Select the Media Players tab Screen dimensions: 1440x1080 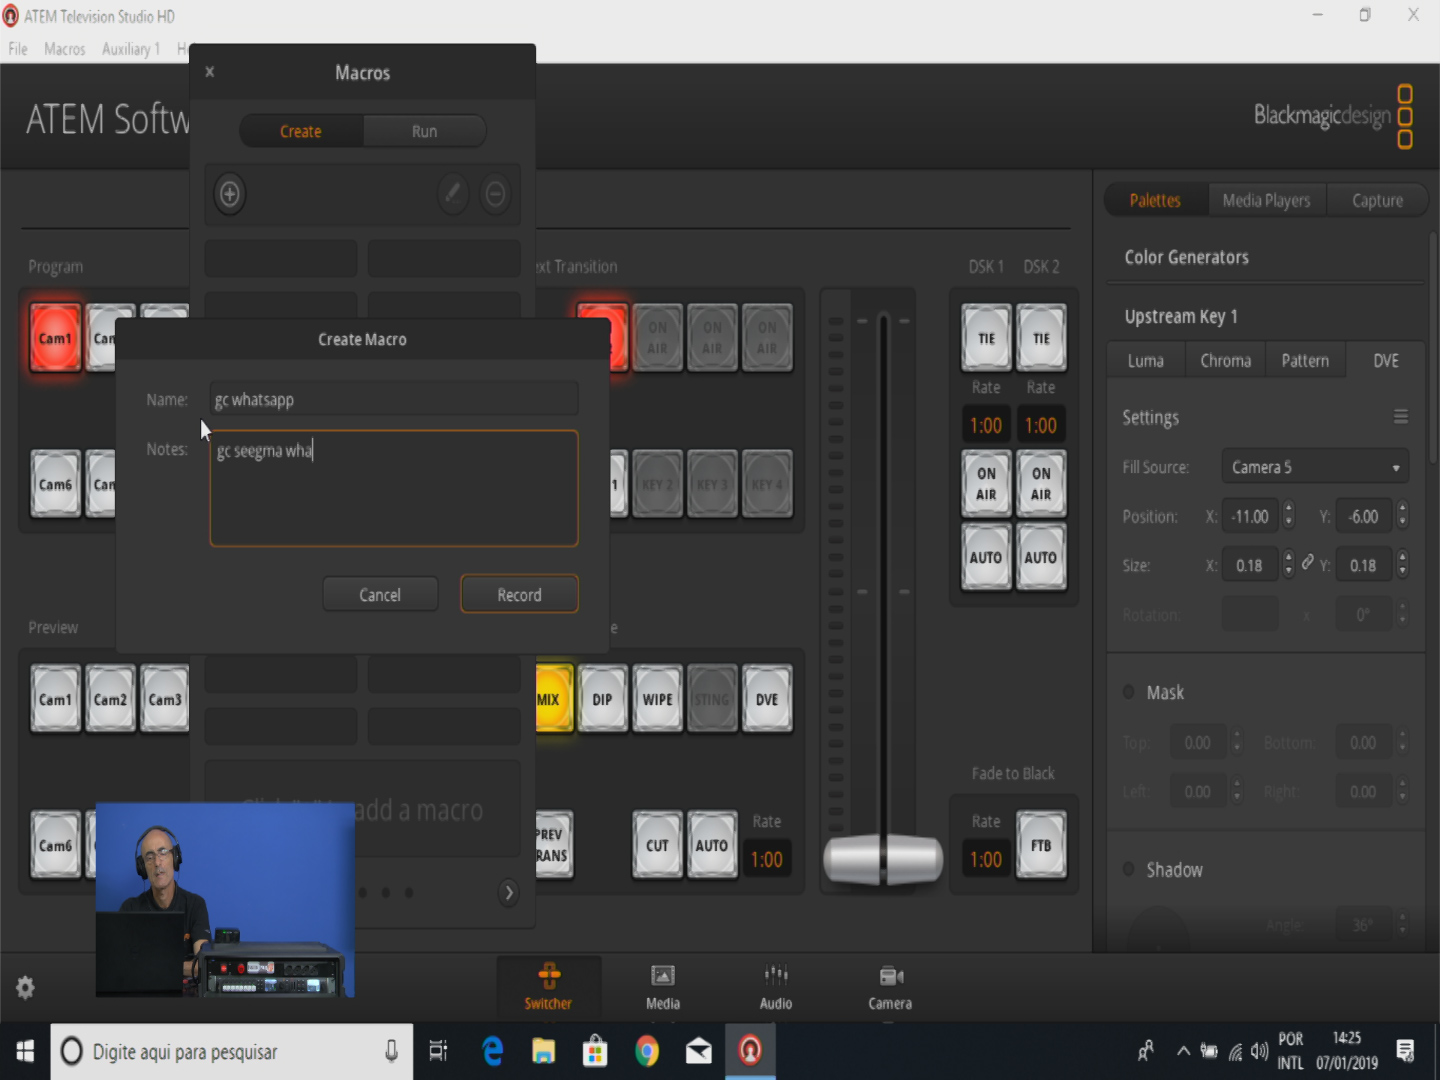(x=1266, y=200)
